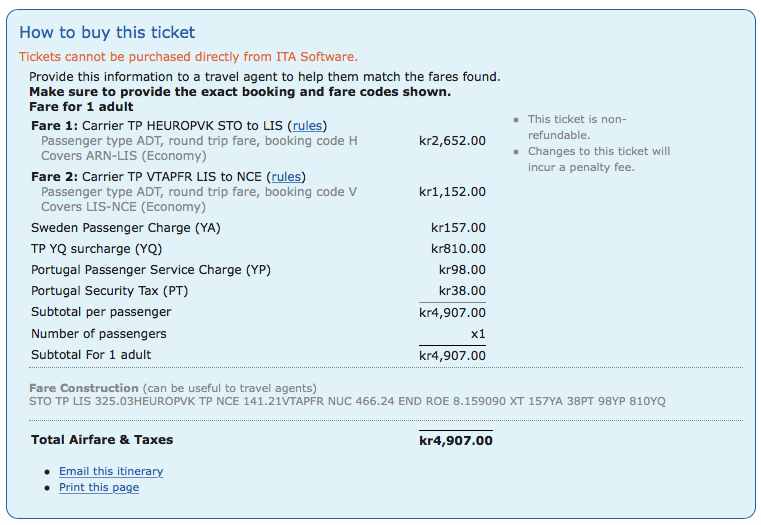Click the Sweden Passenger Charge (YA) label

point(126,228)
